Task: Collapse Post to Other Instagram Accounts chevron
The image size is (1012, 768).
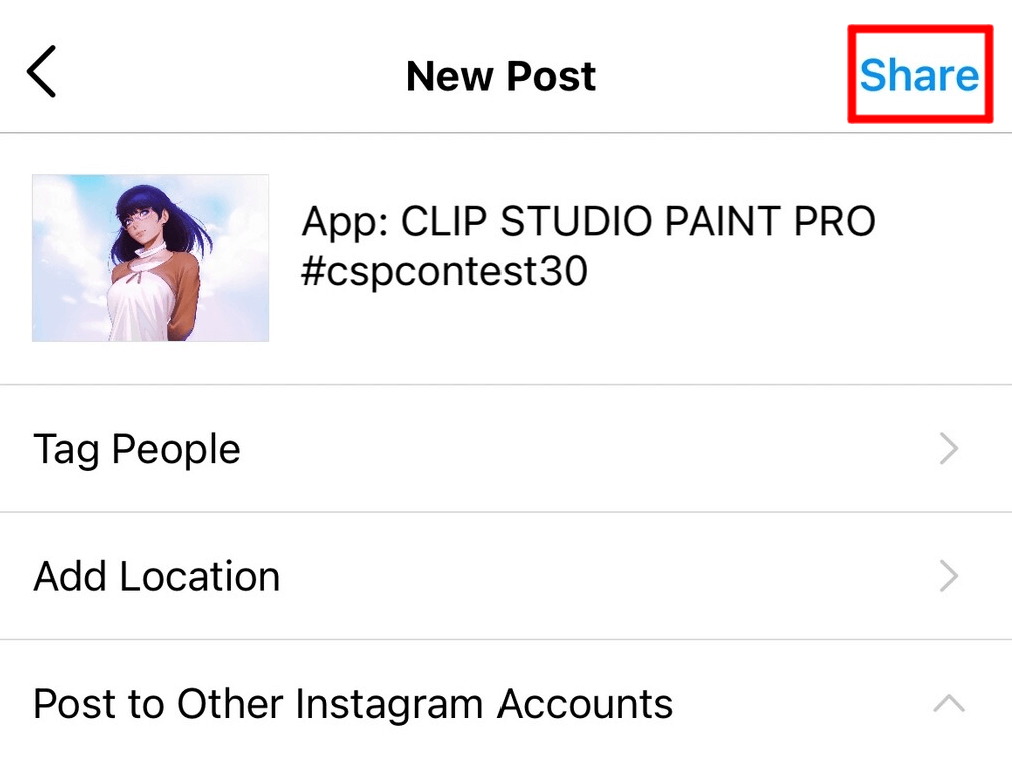Action: click(x=948, y=704)
